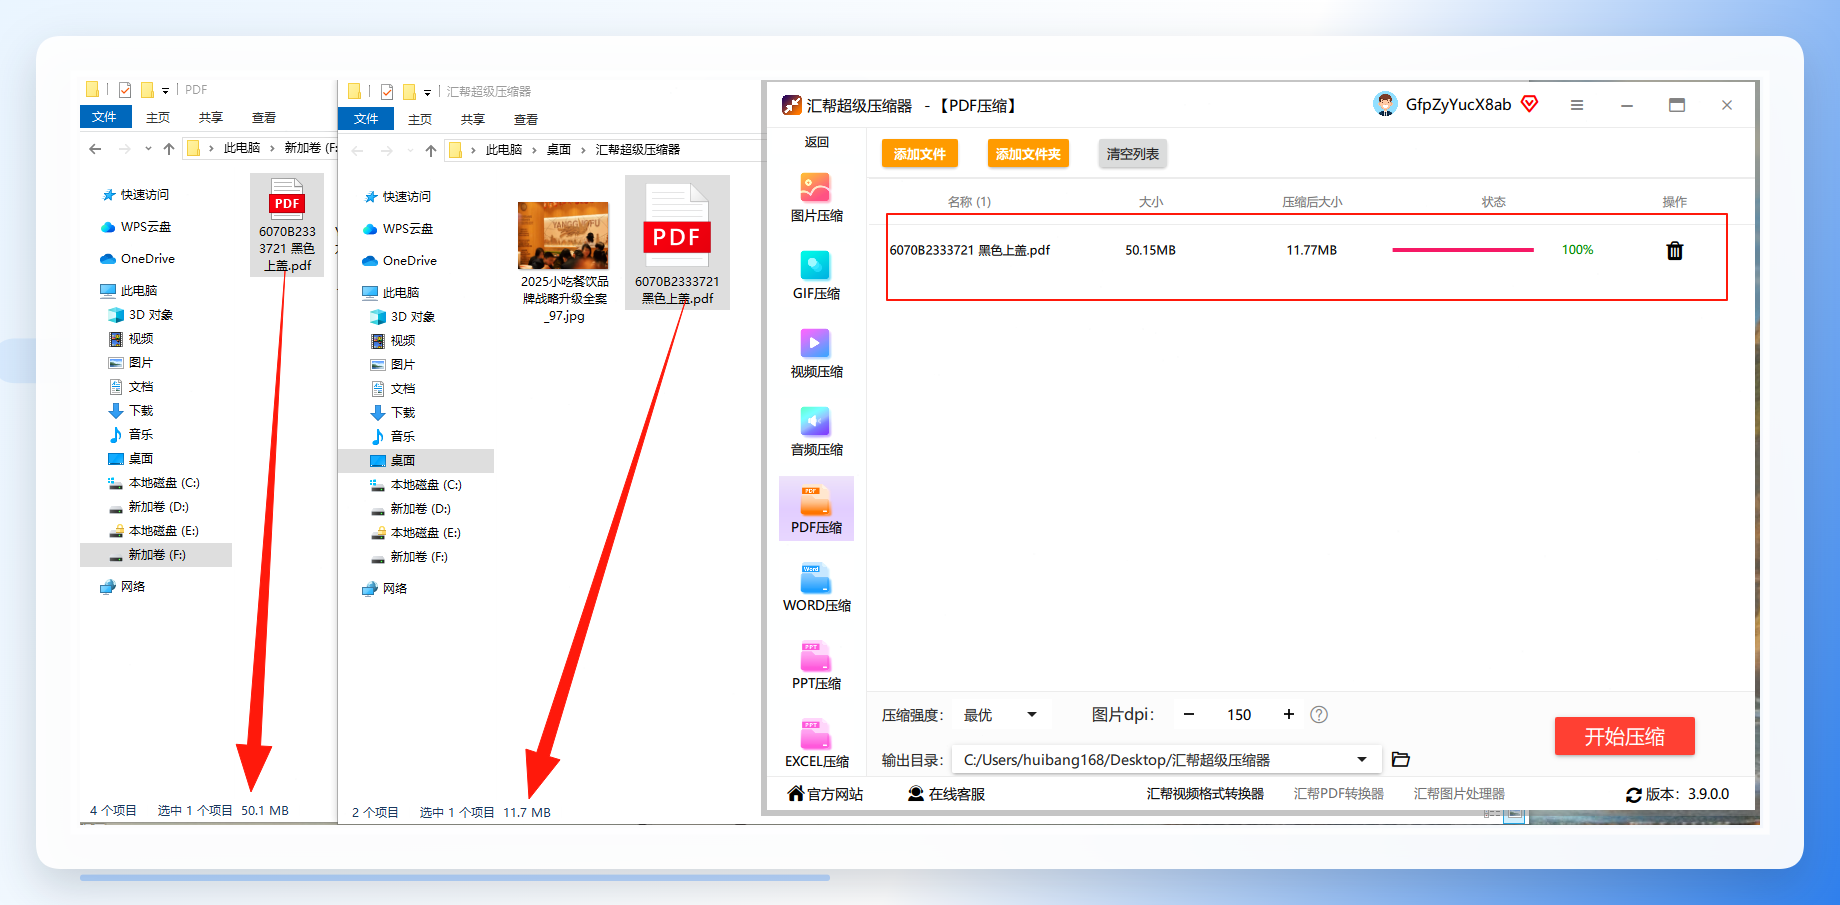Open WORD压缩 tool in sidebar
This screenshot has height=905, width=1840.
coord(816,587)
